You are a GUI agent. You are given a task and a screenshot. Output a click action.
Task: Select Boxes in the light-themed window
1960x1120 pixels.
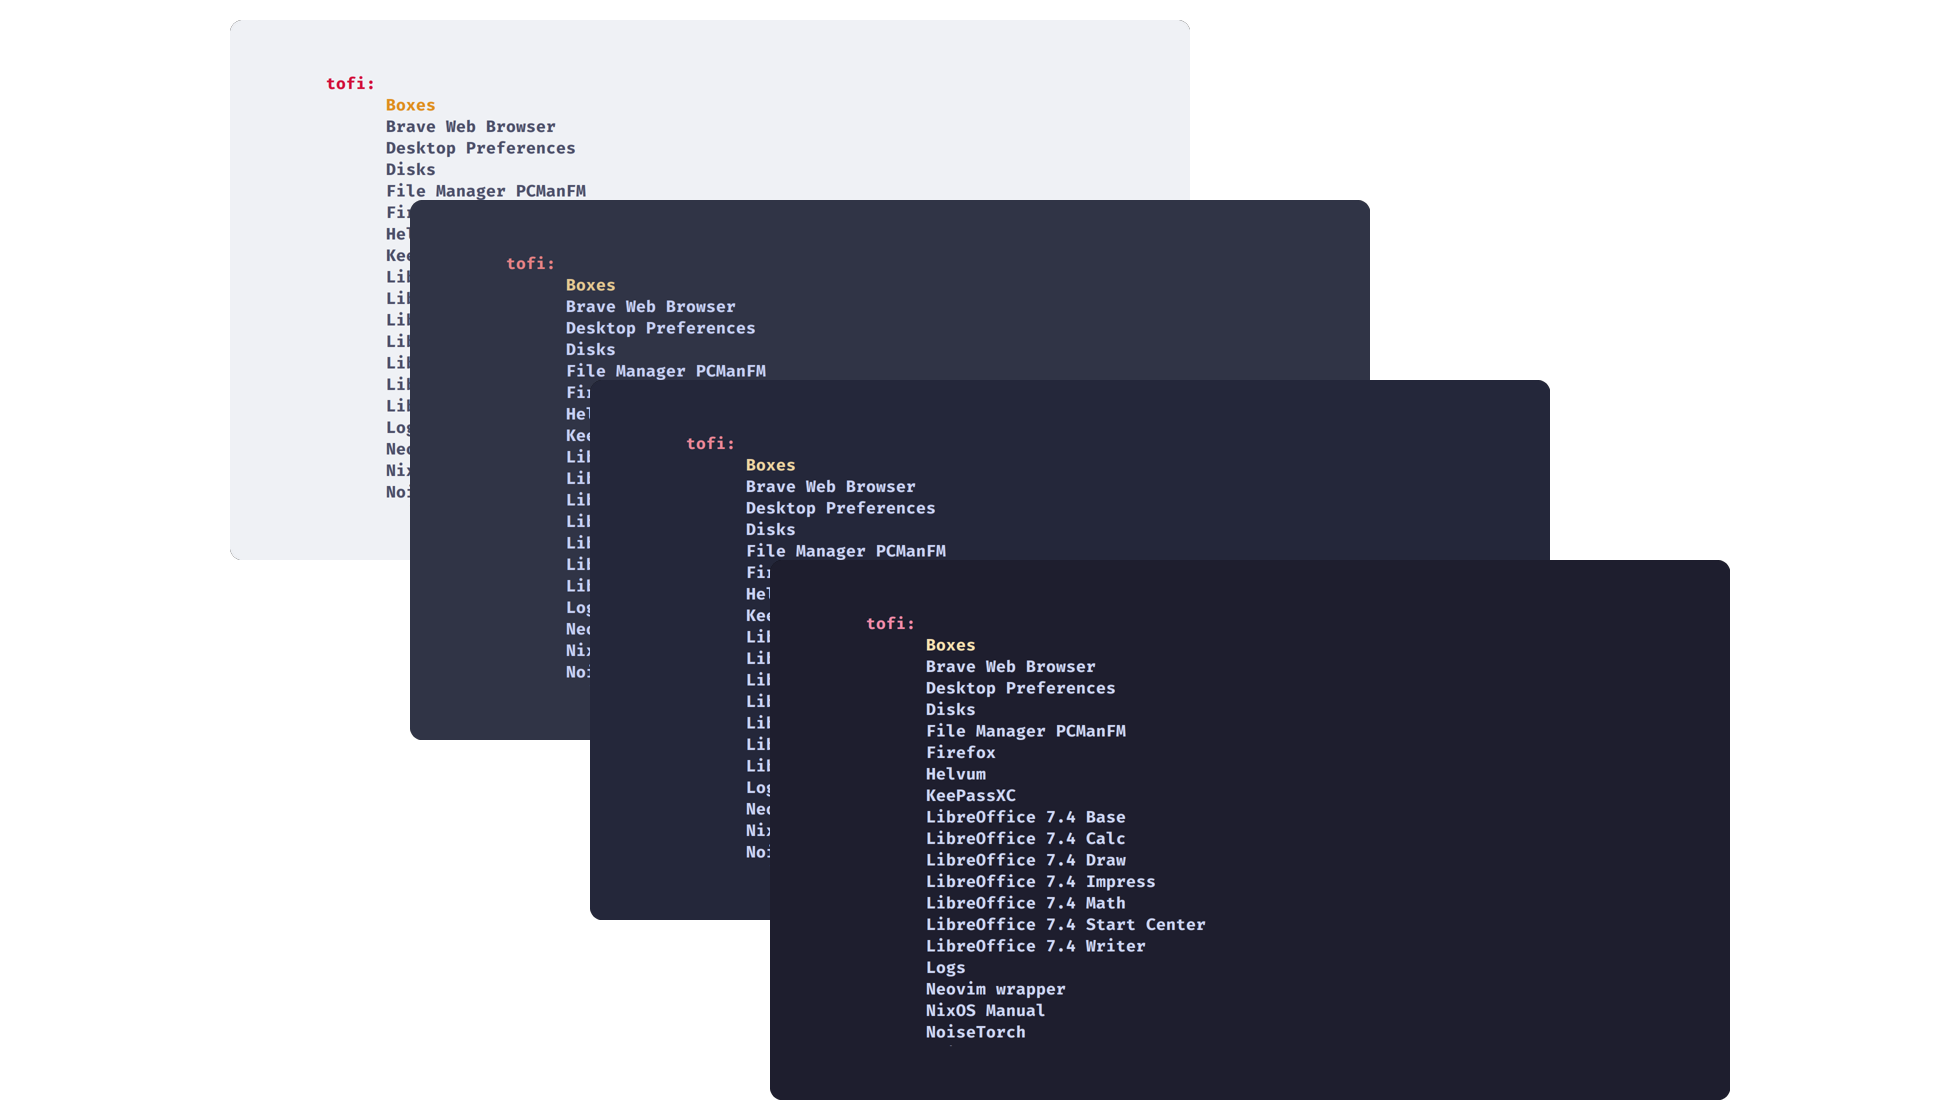410,105
